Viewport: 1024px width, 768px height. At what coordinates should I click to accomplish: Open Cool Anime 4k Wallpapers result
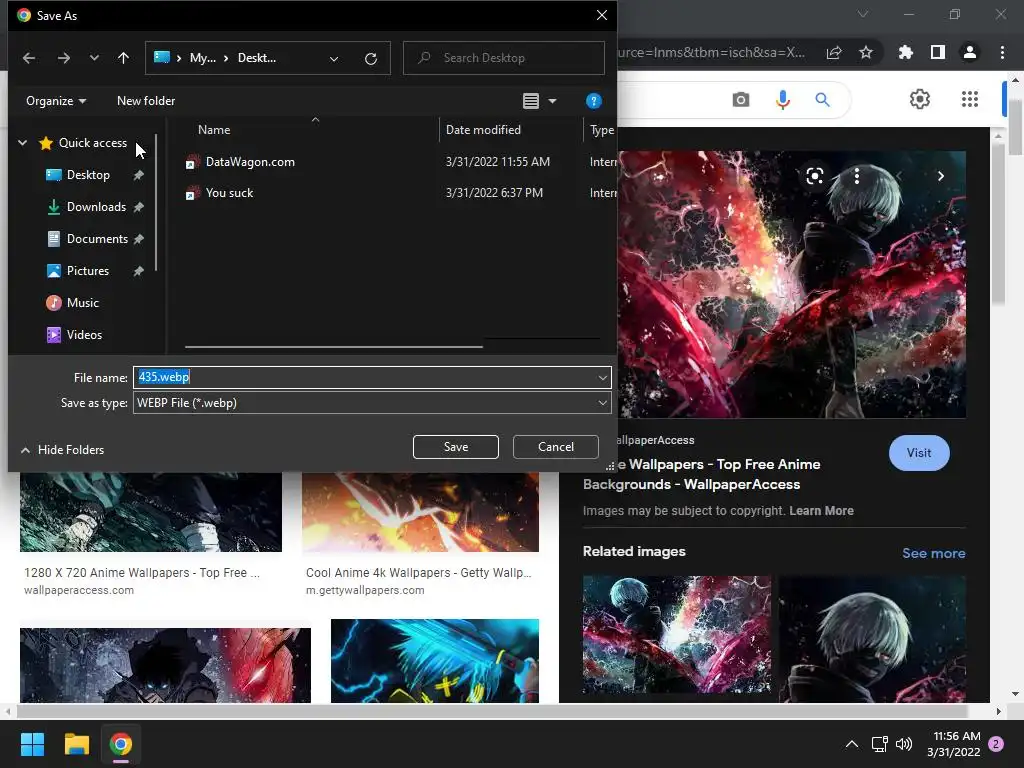(x=419, y=573)
